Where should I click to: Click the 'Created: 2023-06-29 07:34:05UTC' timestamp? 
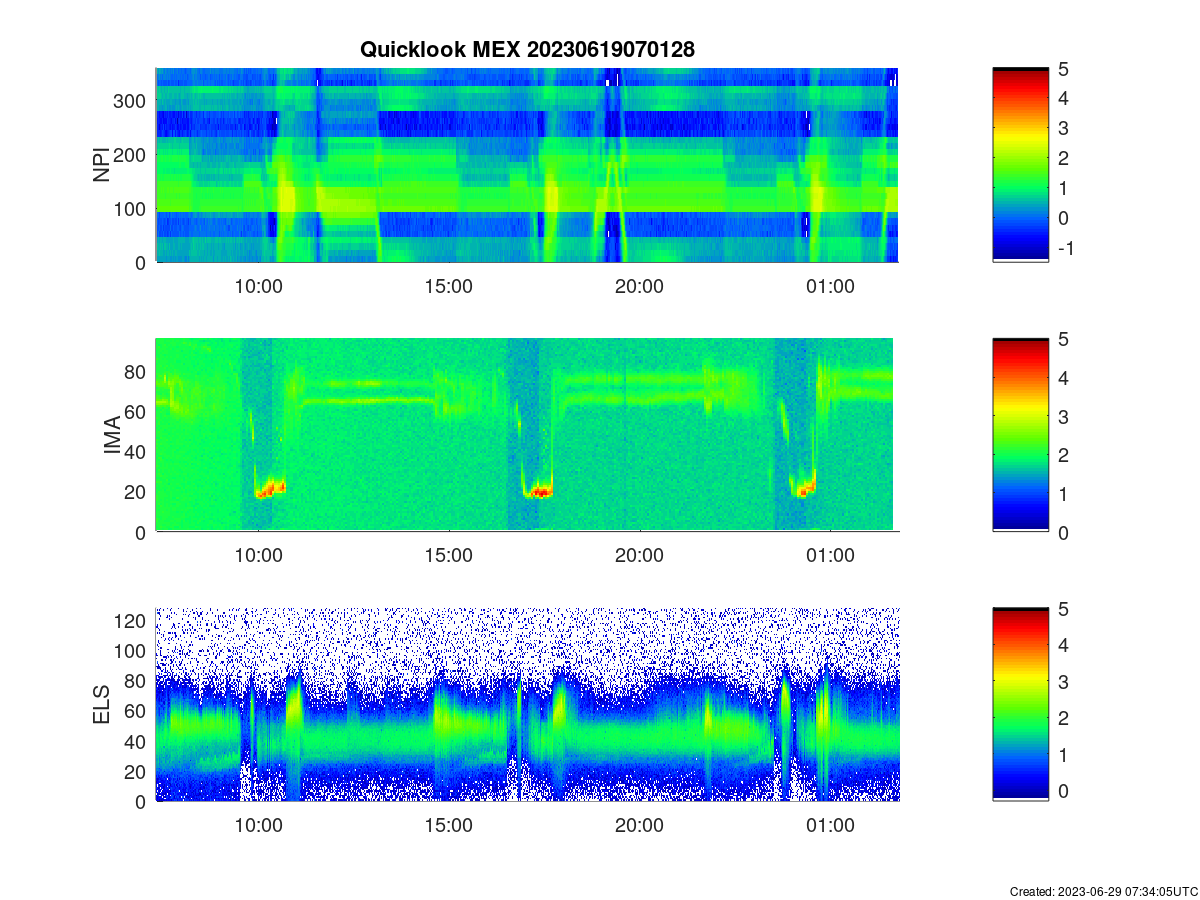click(1103, 891)
